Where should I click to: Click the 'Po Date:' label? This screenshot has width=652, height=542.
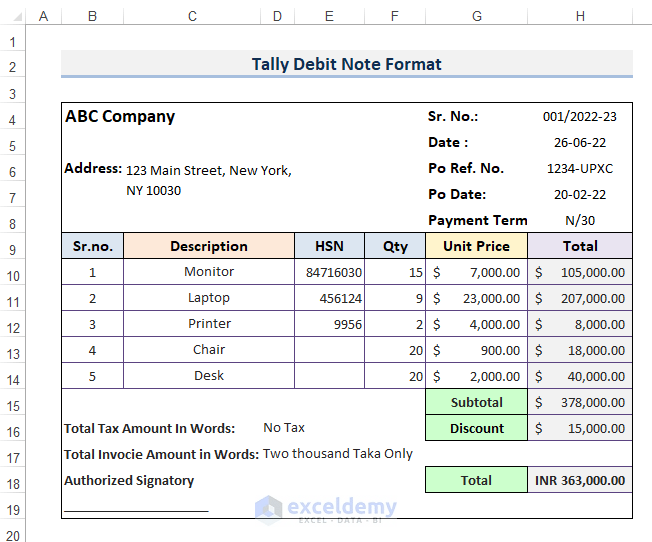pyautogui.click(x=457, y=194)
